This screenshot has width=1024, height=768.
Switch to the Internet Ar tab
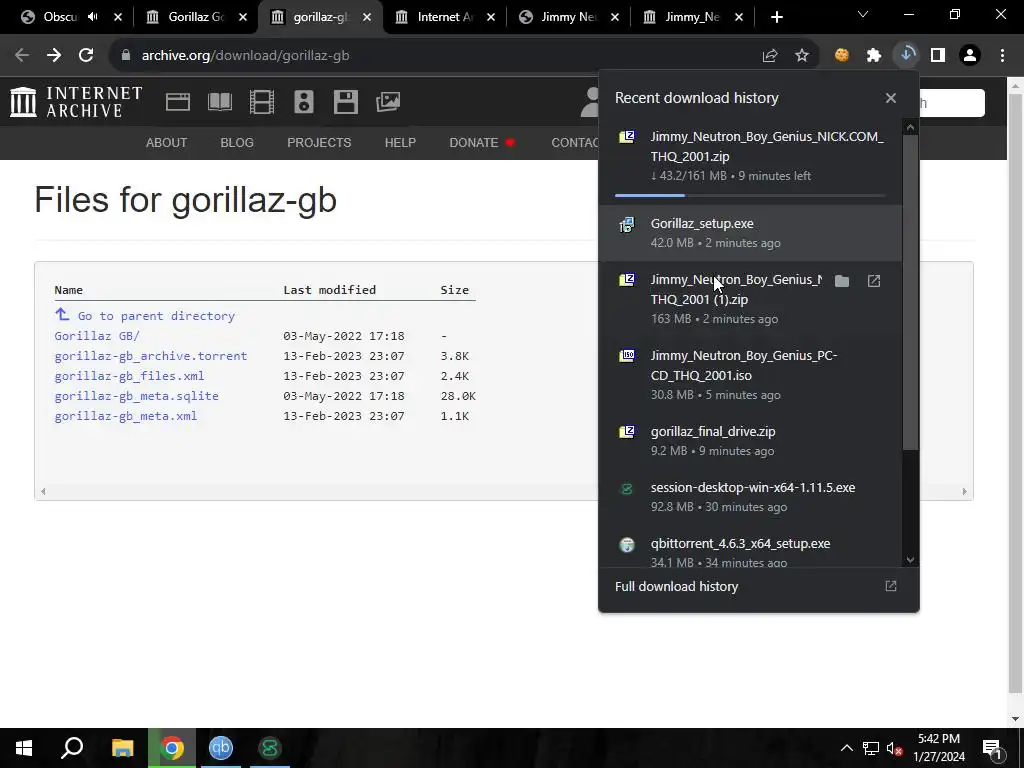point(445,17)
